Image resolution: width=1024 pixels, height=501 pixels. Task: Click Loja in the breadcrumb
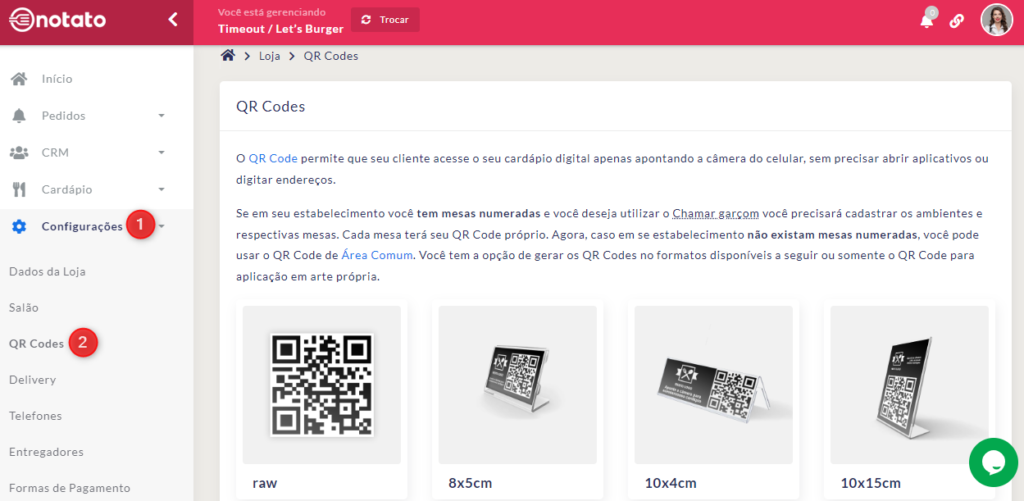[x=269, y=56]
